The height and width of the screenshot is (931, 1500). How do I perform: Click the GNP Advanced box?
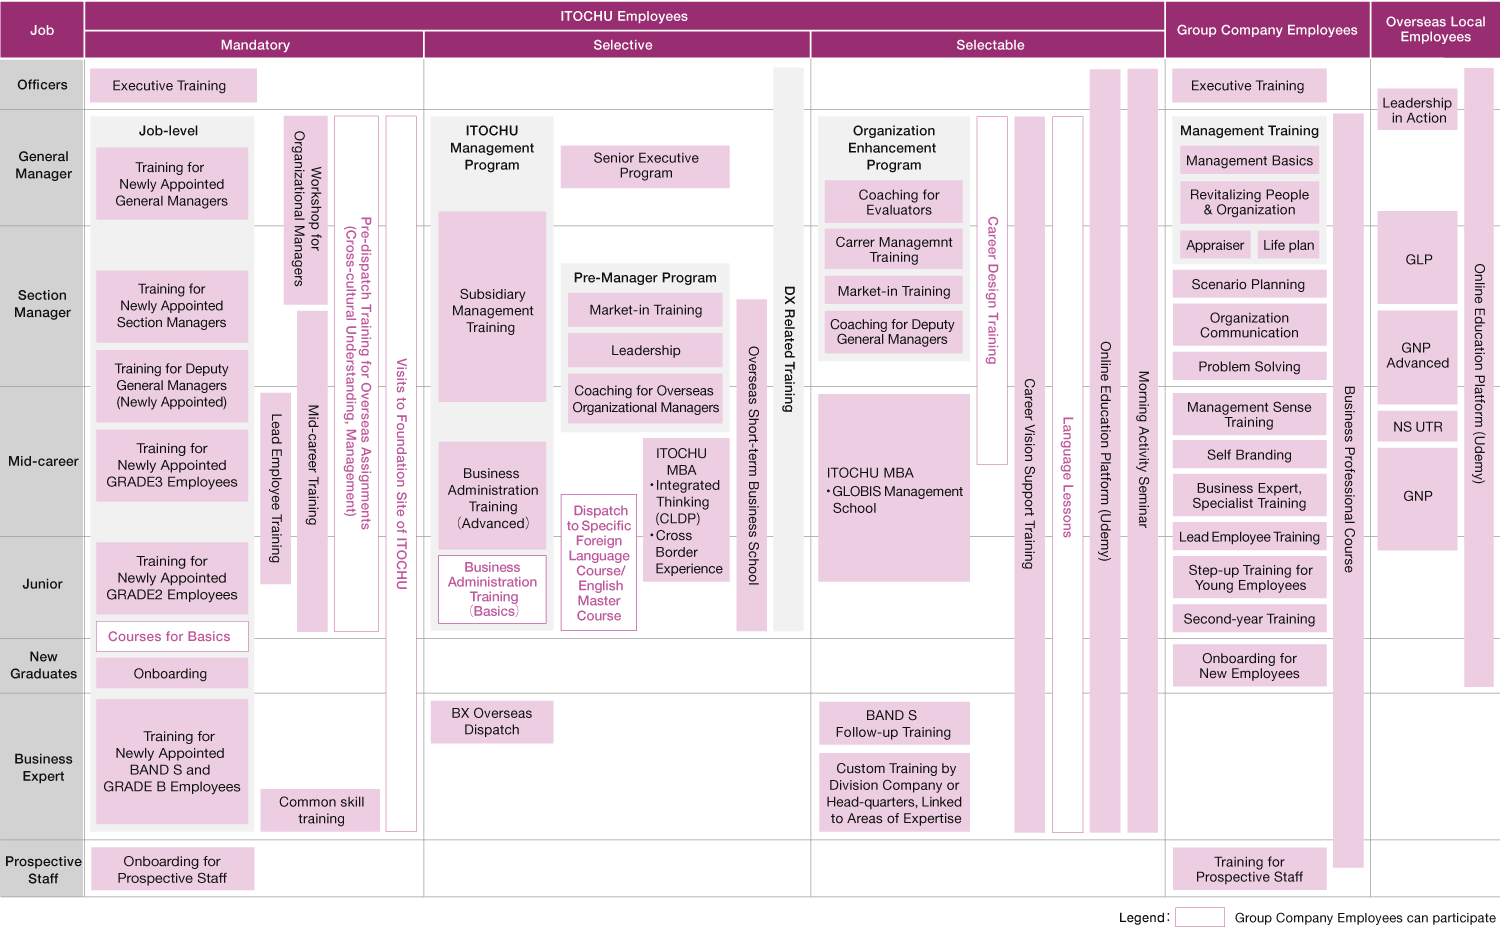pos(1417,356)
